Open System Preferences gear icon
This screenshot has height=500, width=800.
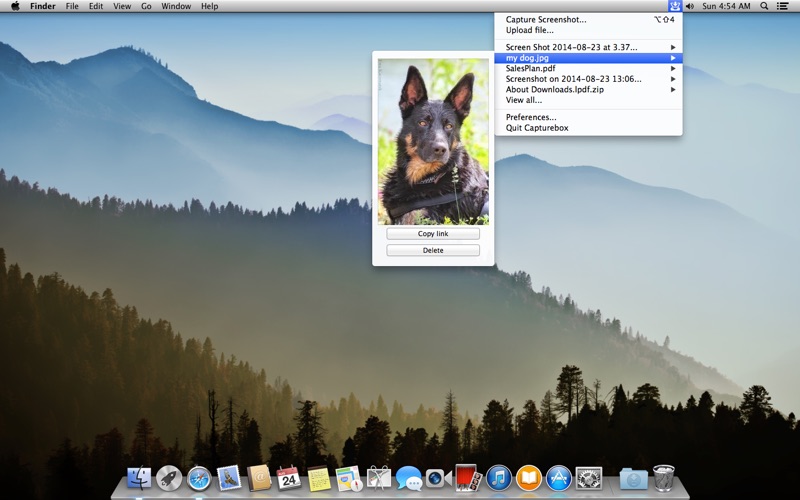pos(589,479)
